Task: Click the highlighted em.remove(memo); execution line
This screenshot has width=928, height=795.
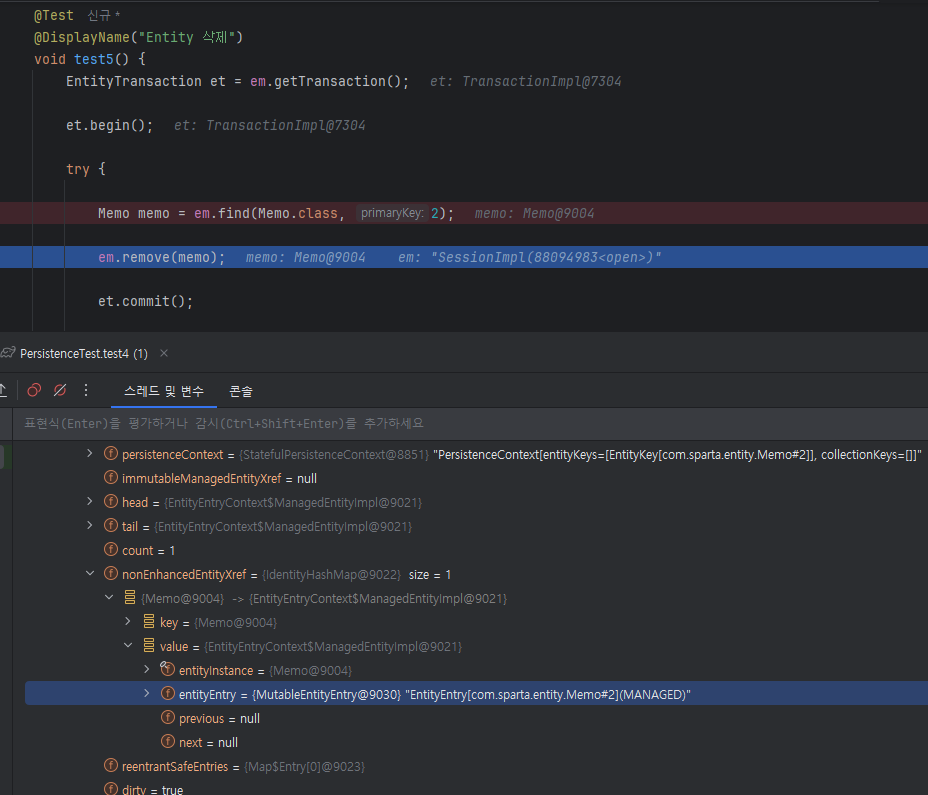Action: (464, 257)
